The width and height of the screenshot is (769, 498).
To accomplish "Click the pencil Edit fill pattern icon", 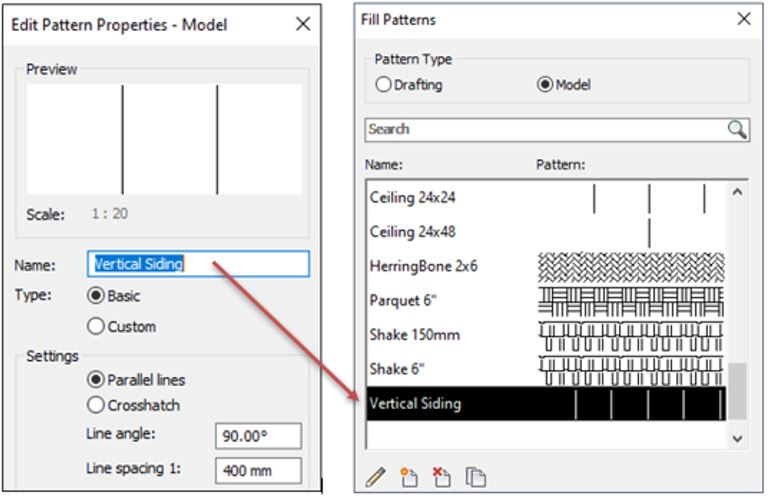I will point(376,477).
